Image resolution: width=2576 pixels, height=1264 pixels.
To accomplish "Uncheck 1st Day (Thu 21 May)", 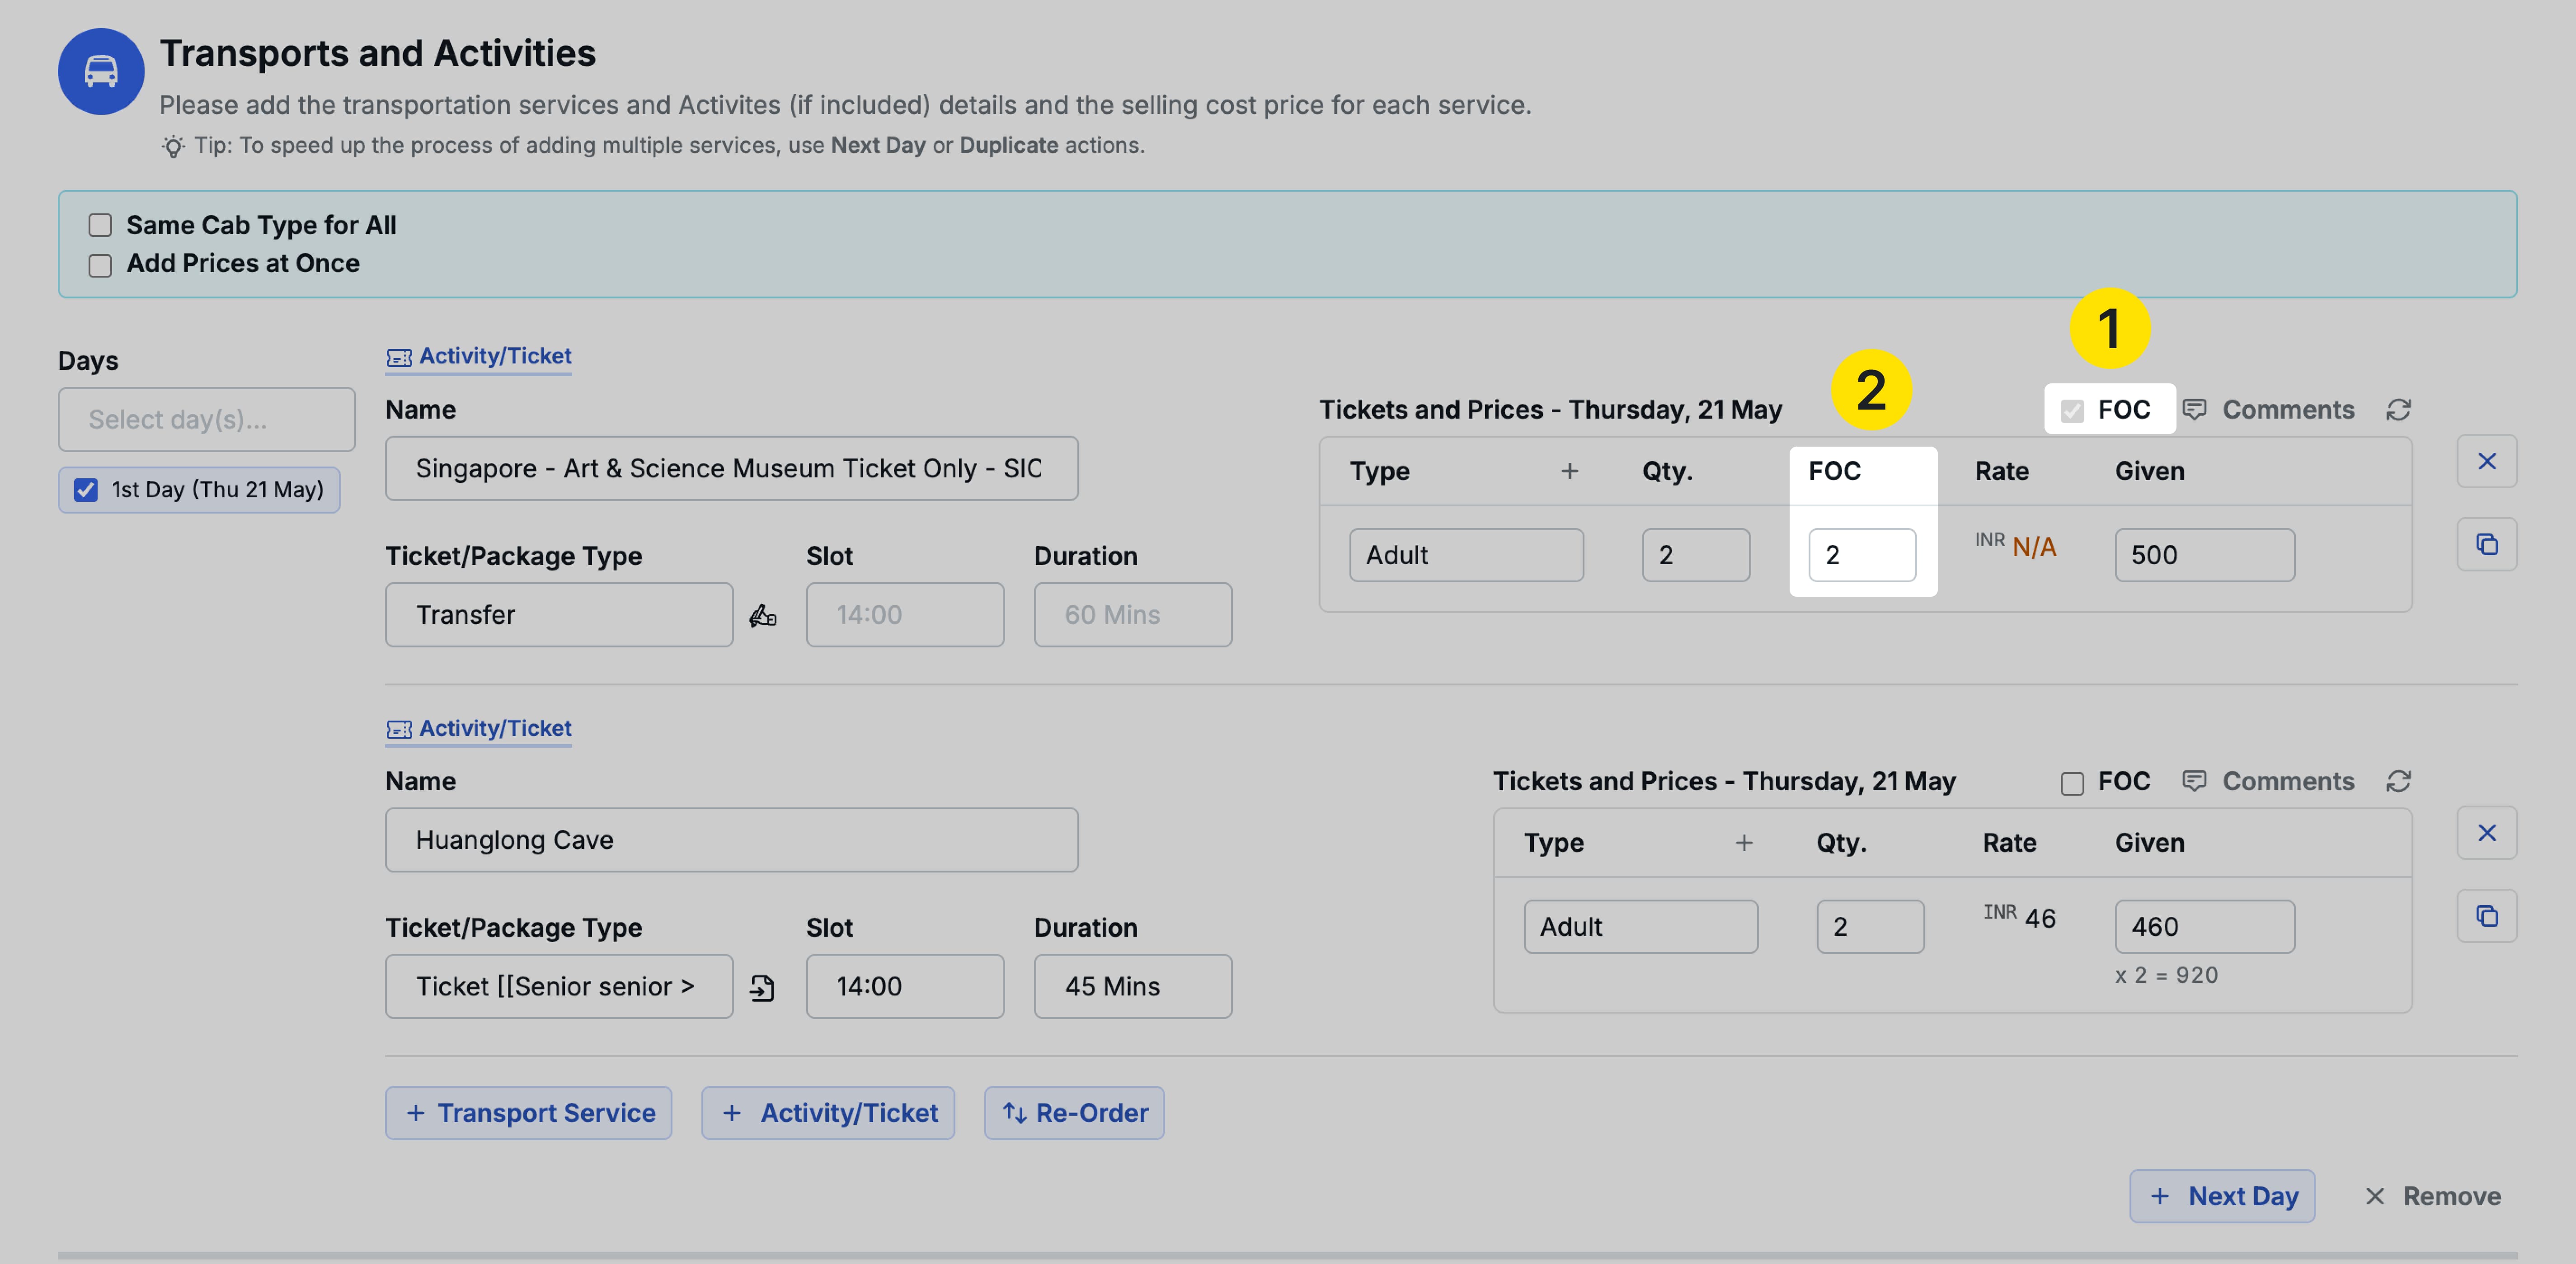I will (86, 490).
